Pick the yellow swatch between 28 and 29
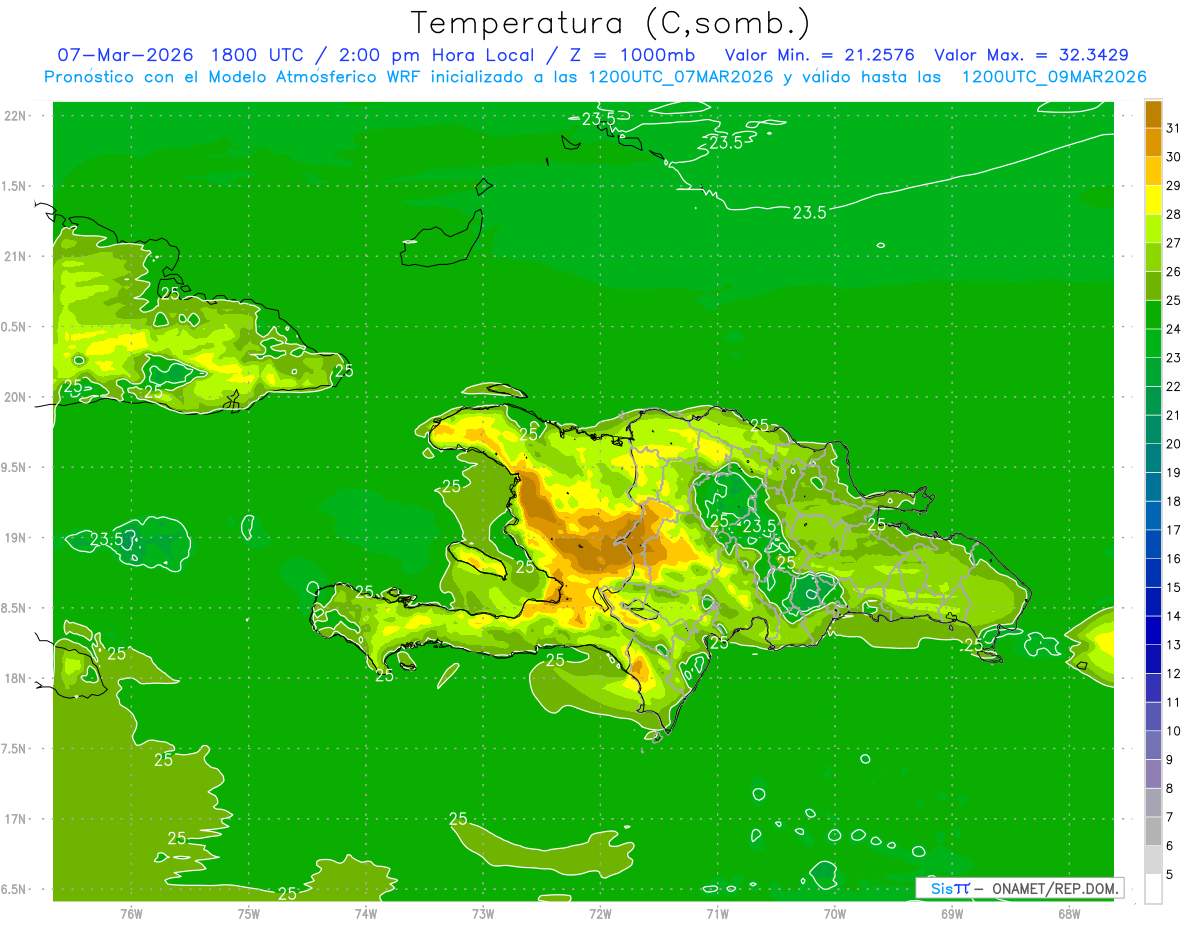This screenshot has height=927, width=1200. pyautogui.click(x=1154, y=200)
